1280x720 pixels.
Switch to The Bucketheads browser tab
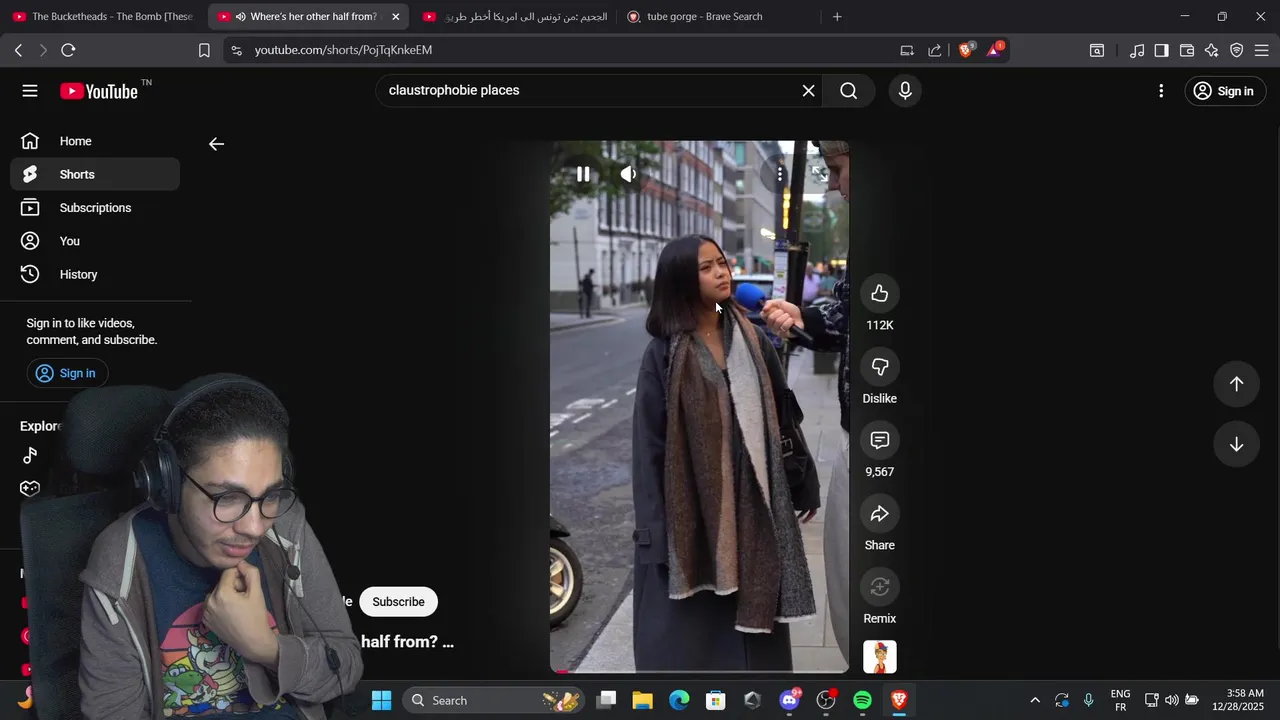(x=103, y=17)
